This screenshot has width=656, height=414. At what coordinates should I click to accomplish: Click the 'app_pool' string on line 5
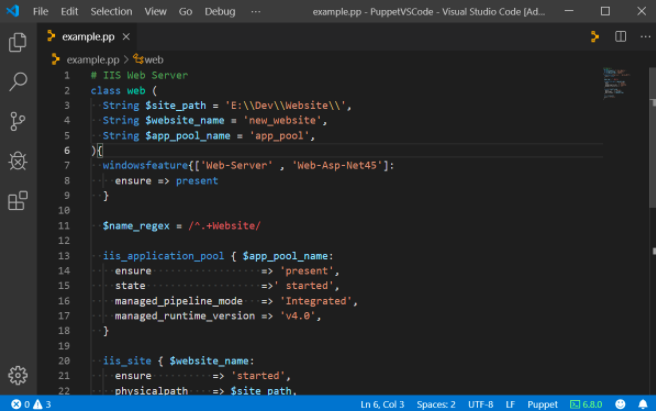pos(279,136)
